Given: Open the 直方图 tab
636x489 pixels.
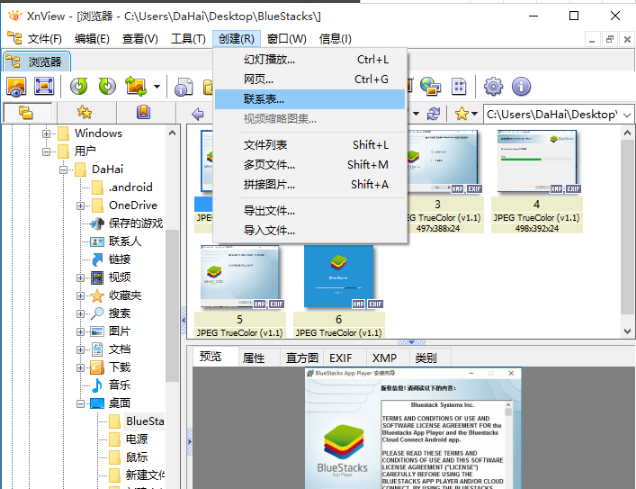Looking at the screenshot, I should click(x=301, y=357).
